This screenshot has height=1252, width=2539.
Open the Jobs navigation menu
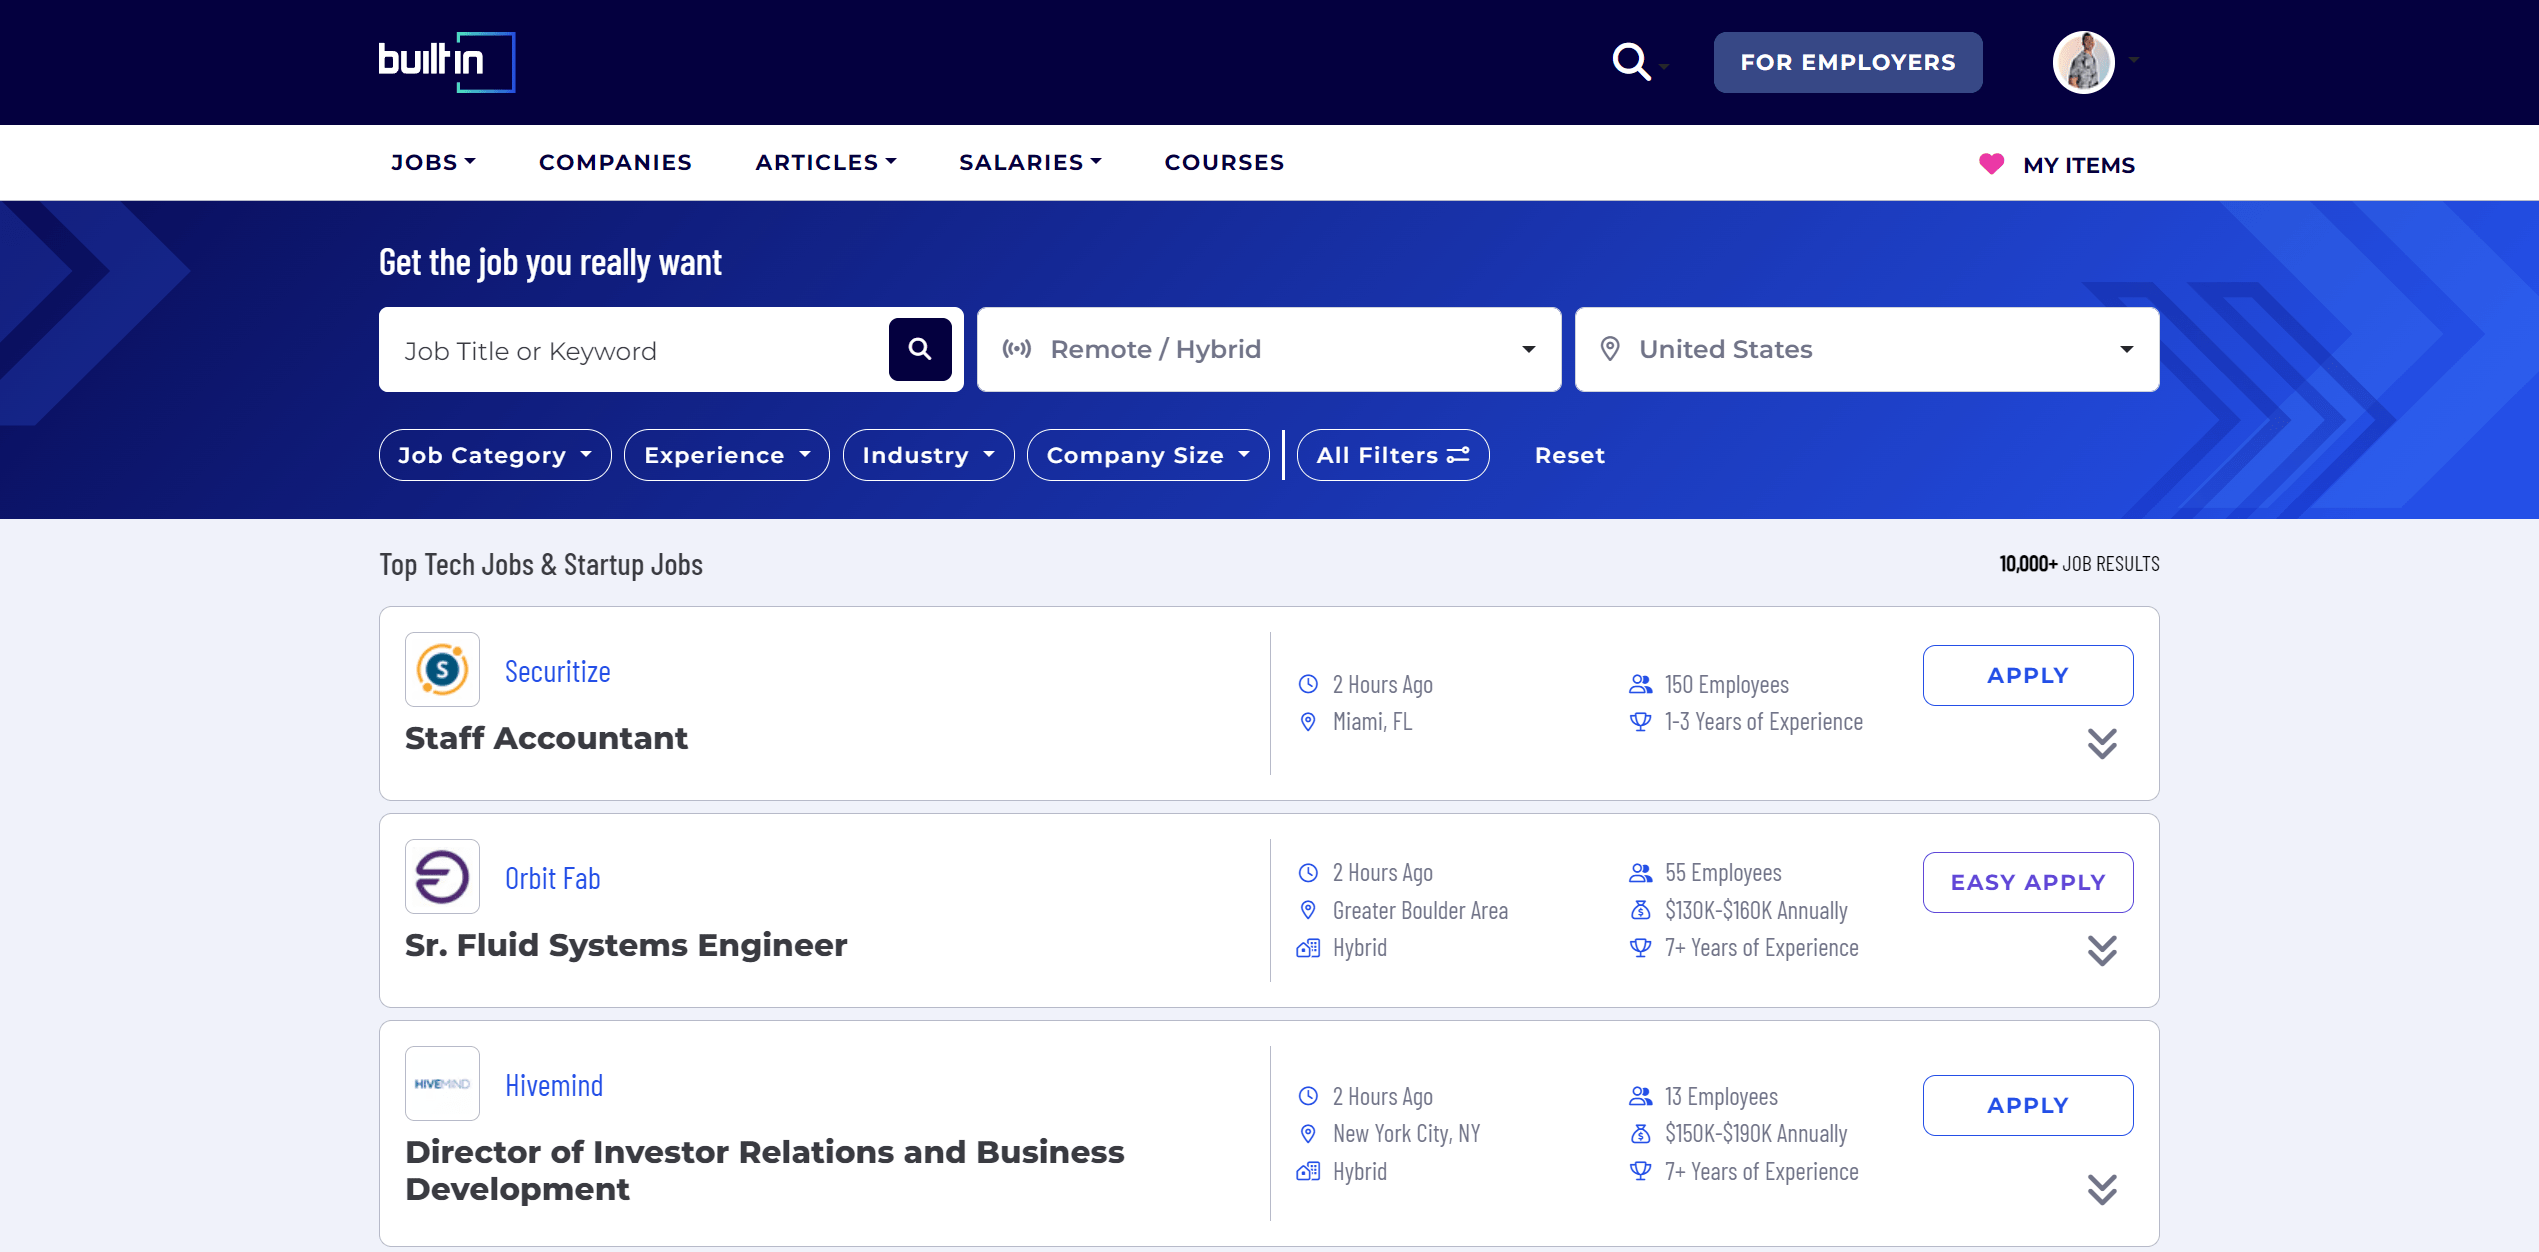click(x=432, y=162)
